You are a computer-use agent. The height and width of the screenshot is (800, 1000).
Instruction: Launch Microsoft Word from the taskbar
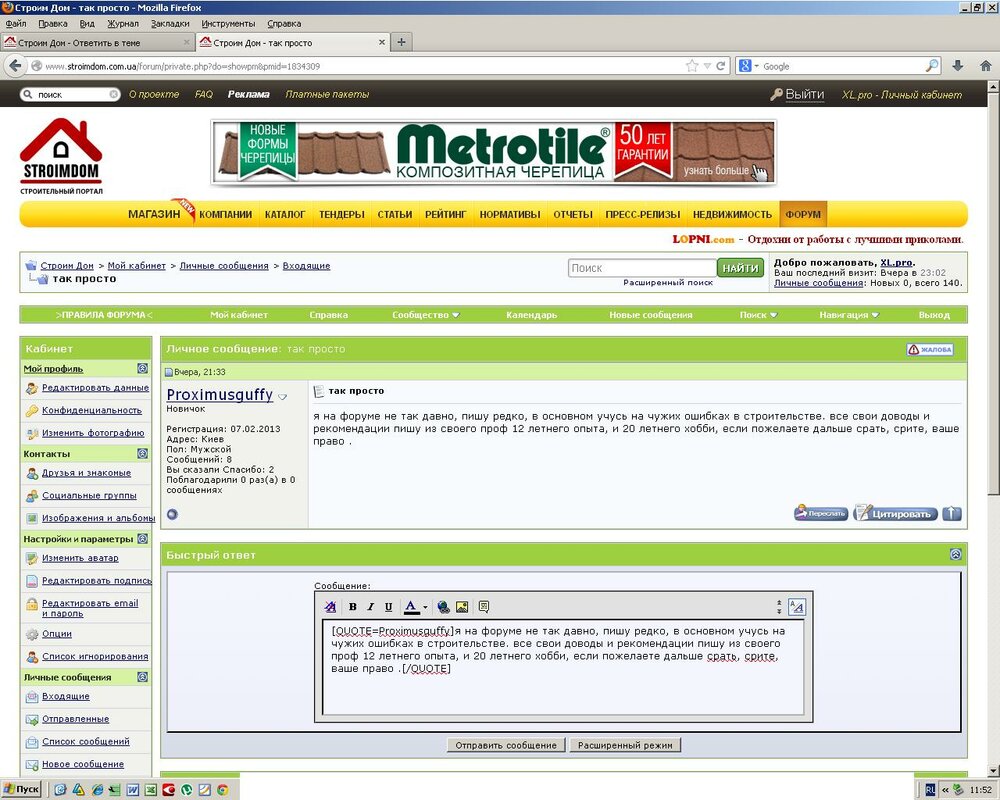(133, 790)
